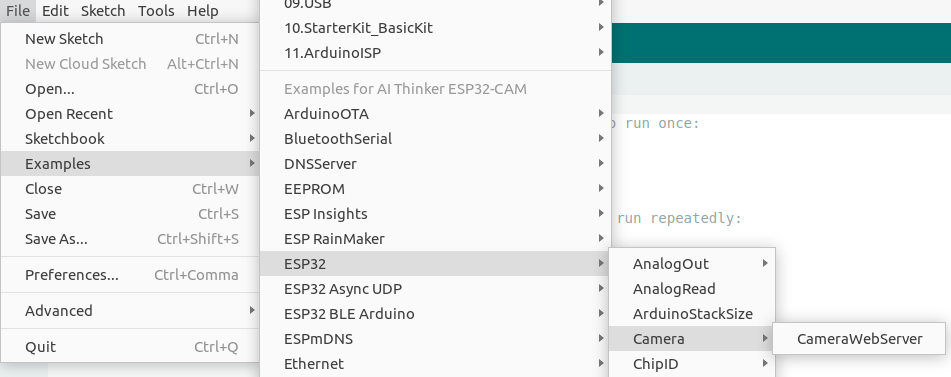Image resolution: width=951 pixels, height=377 pixels.
Task: Close the current sketch via Close
Action: (130, 188)
